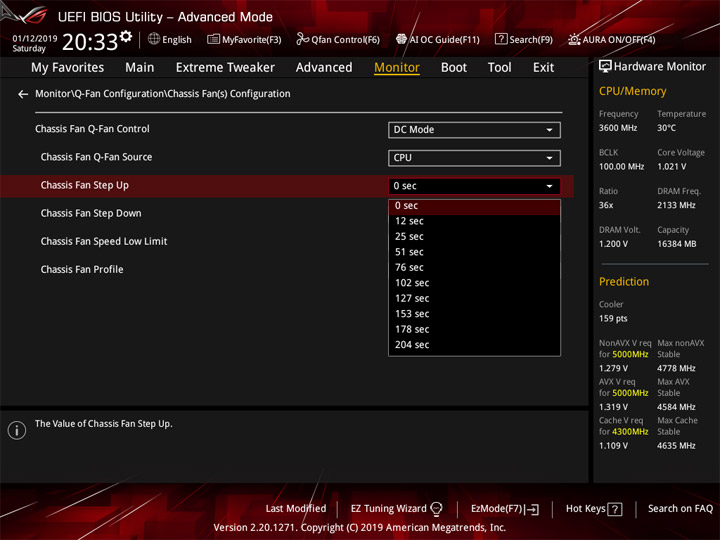Open the Extreme Tweaker tab
This screenshot has width=720, height=540.
[x=225, y=68]
